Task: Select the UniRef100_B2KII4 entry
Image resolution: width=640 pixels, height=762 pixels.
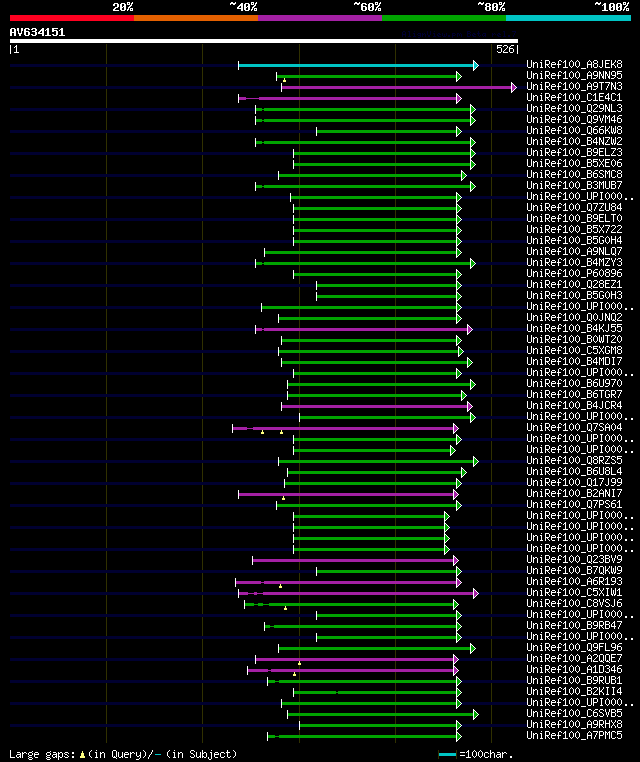Action: click(x=574, y=692)
